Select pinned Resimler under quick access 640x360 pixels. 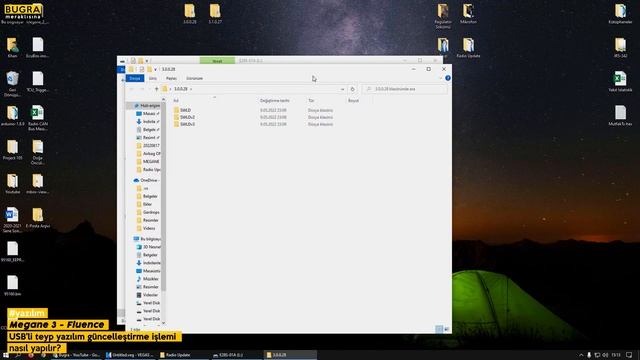(147, 138)
